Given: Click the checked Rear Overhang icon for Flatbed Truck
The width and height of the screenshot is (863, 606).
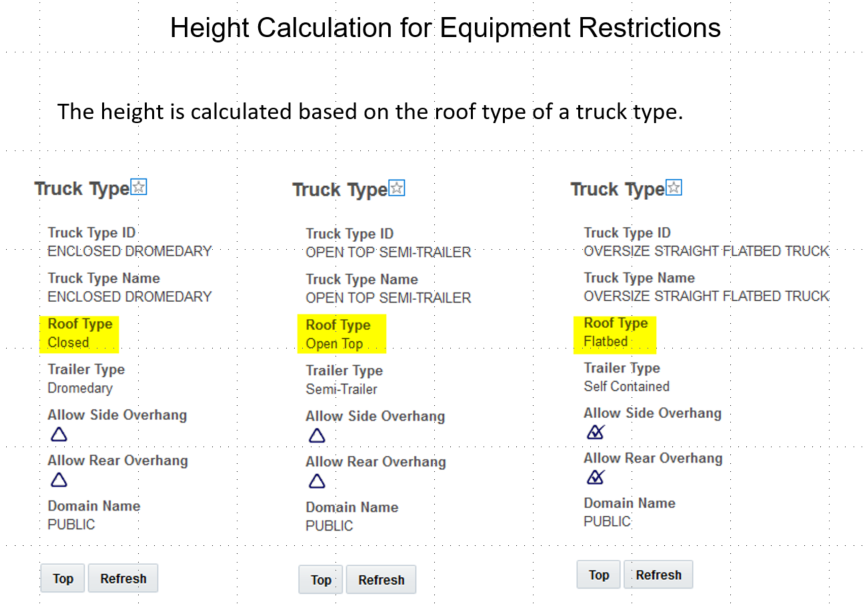Looking at the screenshot, I should click(595, 477).
